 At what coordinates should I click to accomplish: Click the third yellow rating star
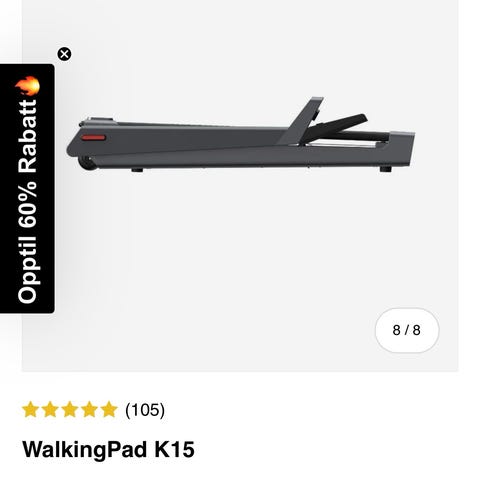70,409
